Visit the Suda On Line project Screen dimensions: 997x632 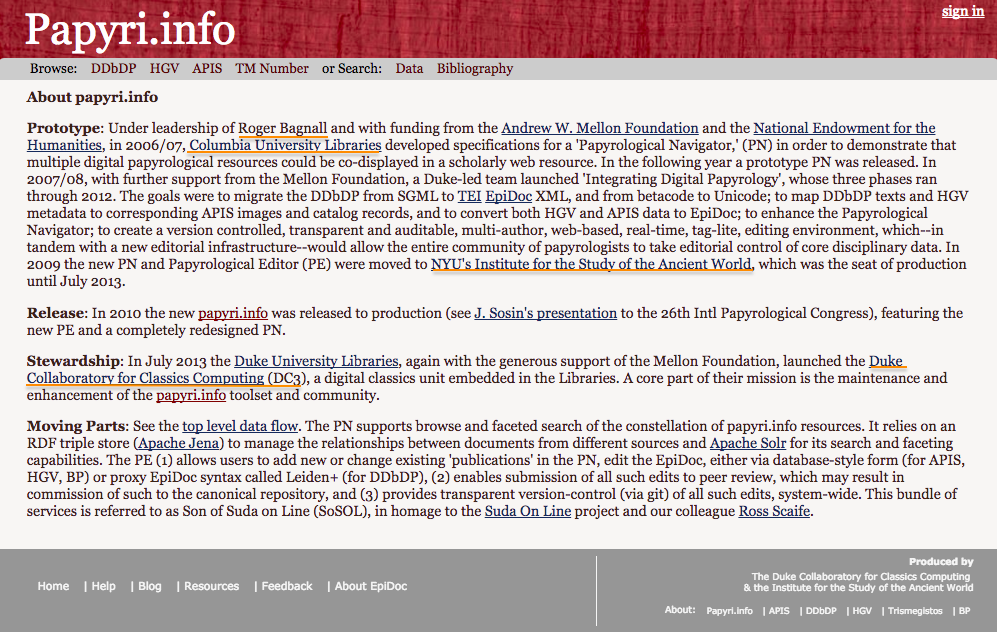click(528, 512)
